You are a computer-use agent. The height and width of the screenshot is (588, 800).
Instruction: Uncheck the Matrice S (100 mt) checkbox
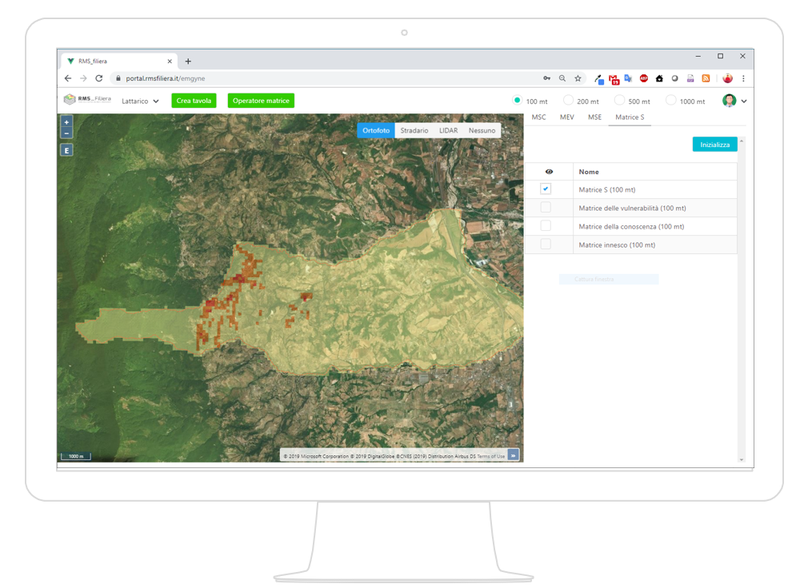coord(546,189)
